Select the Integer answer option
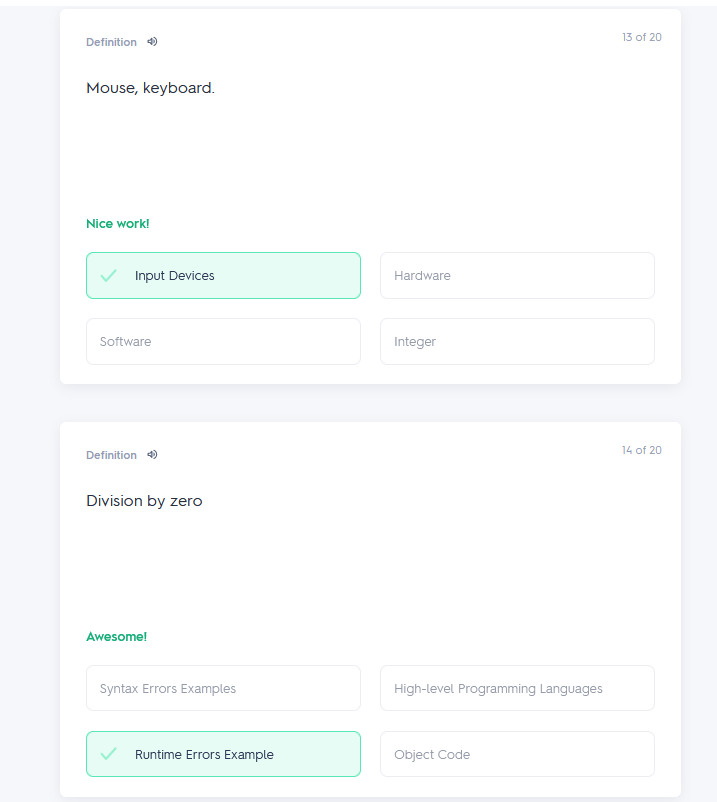 (518, 342)
